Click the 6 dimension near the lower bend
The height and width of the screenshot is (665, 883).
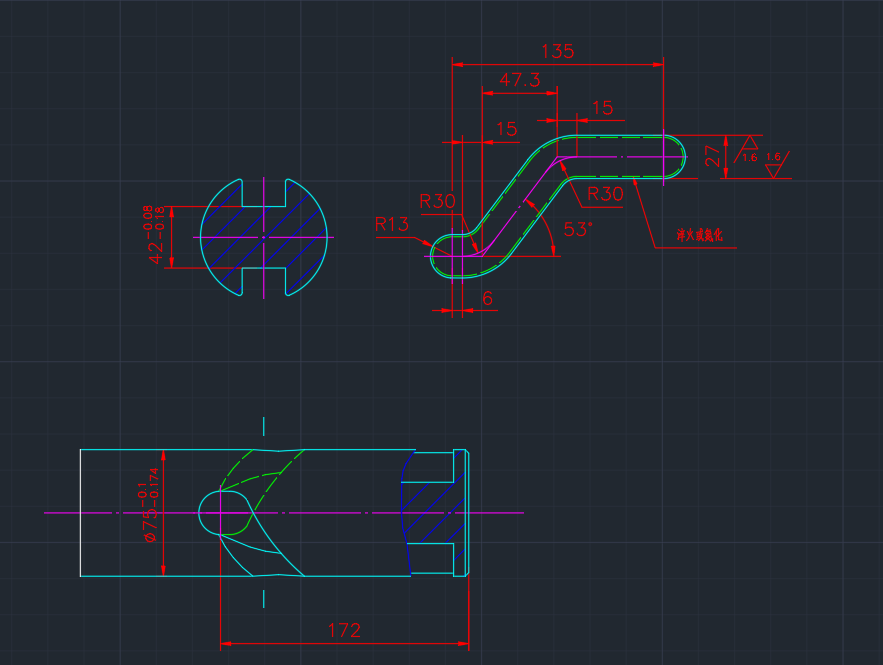[x=486, y=297]
